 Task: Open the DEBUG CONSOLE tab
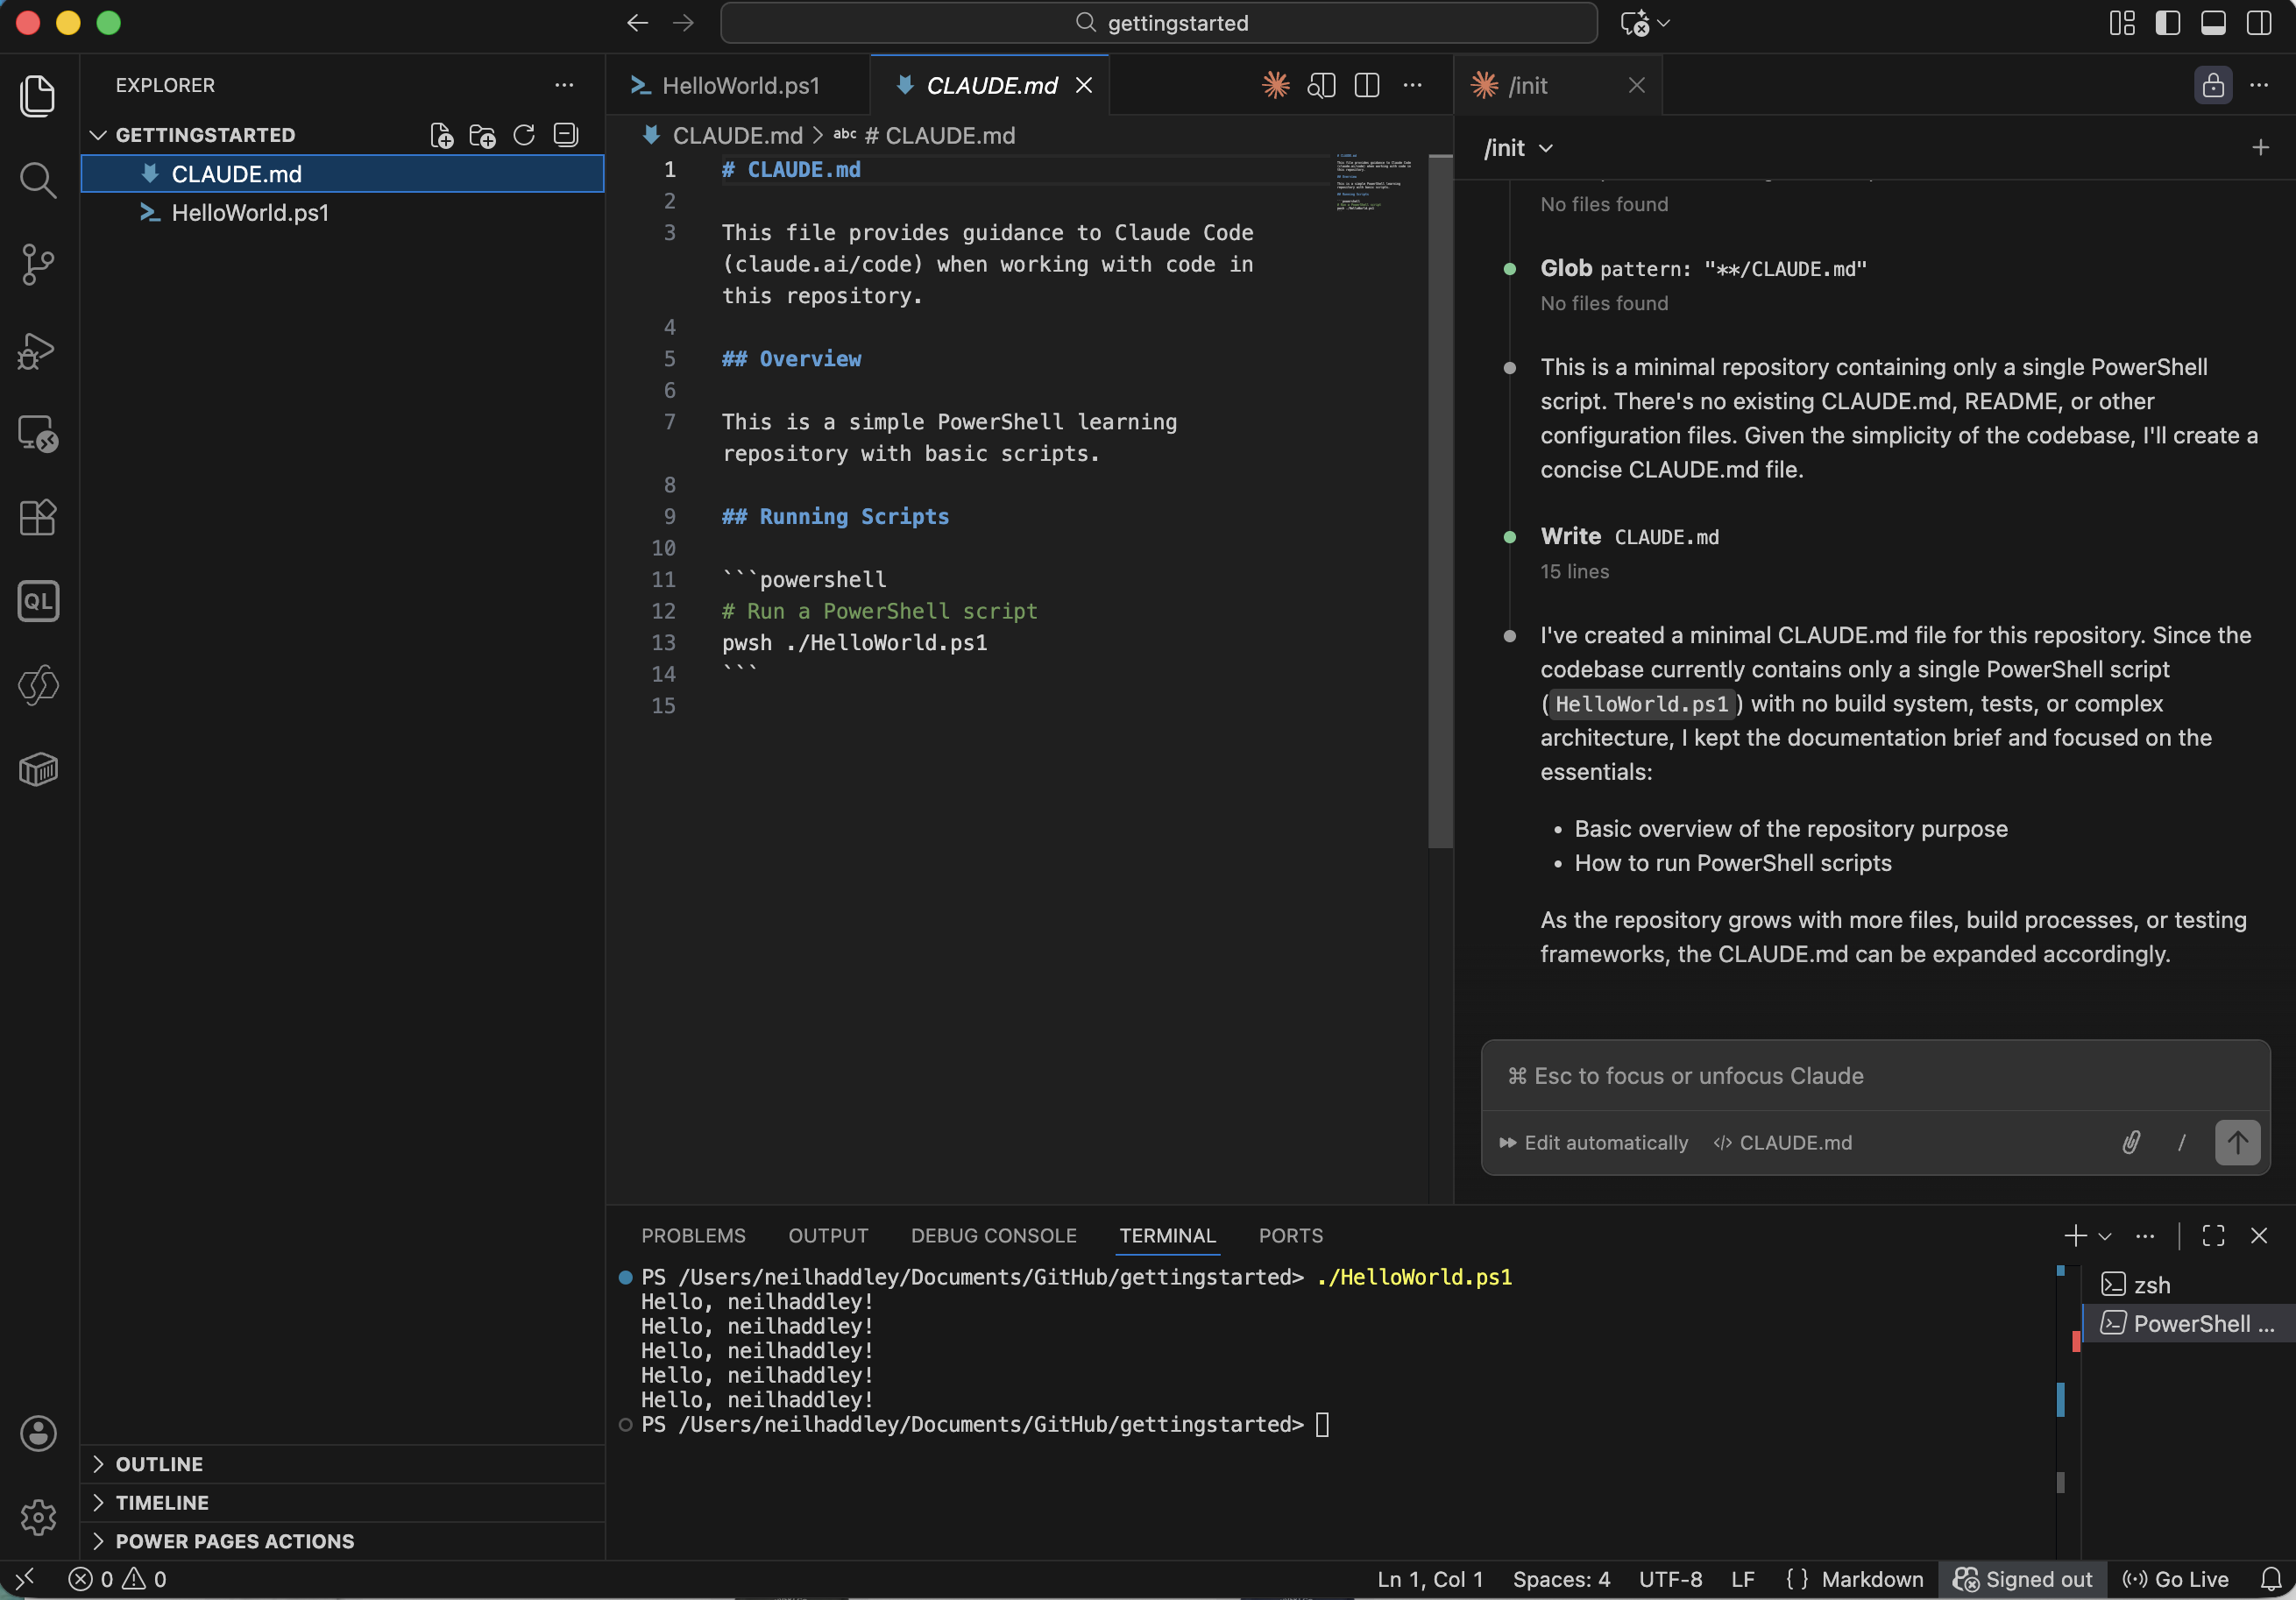click(x=993, y=1236)
